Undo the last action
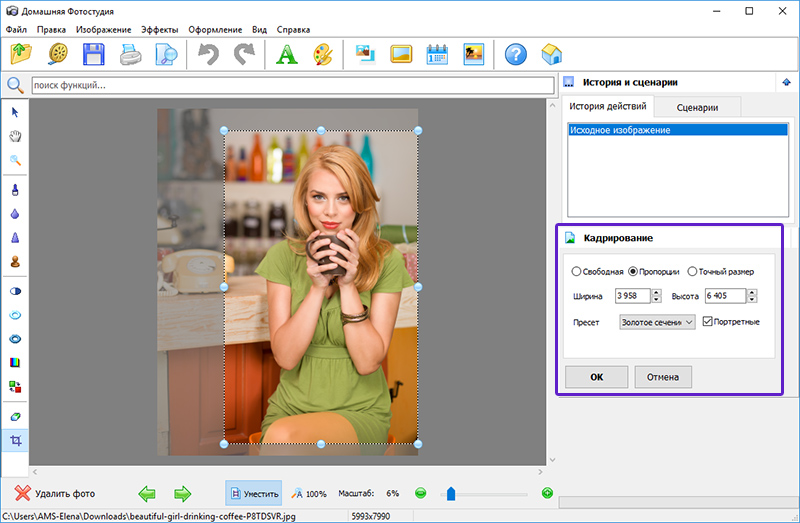Screen dimensions: 800x523 pos(208,54)
